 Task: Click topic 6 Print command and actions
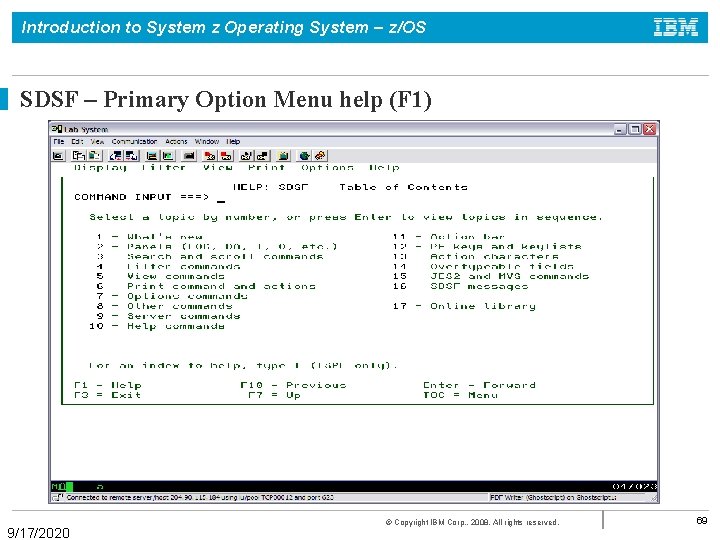pyautogui.click(x=206, y=286)
